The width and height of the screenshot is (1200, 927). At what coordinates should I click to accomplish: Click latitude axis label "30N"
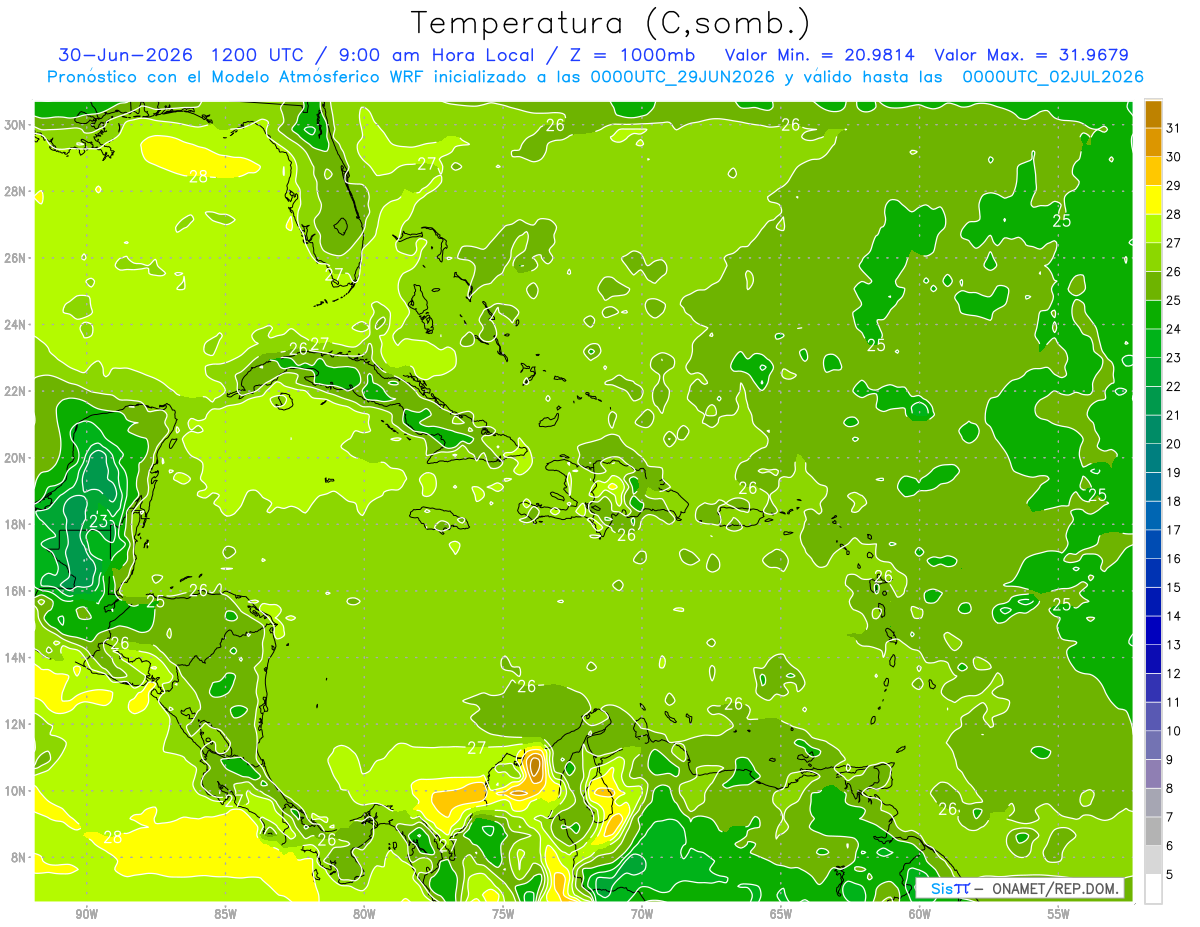pos(16,124)
